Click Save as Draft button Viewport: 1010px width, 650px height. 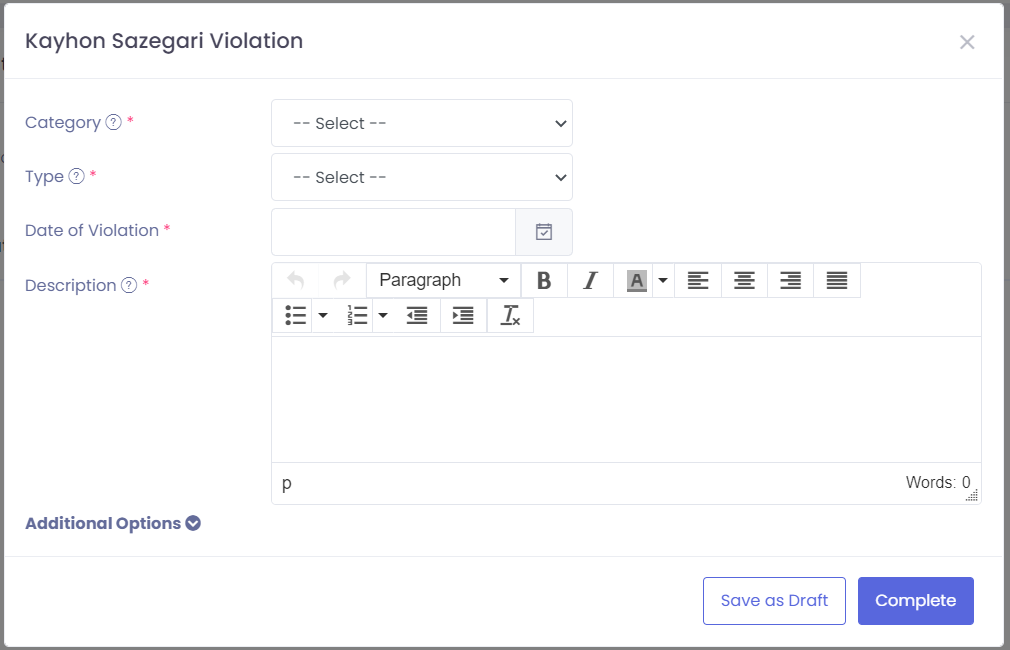pos(774,600)
